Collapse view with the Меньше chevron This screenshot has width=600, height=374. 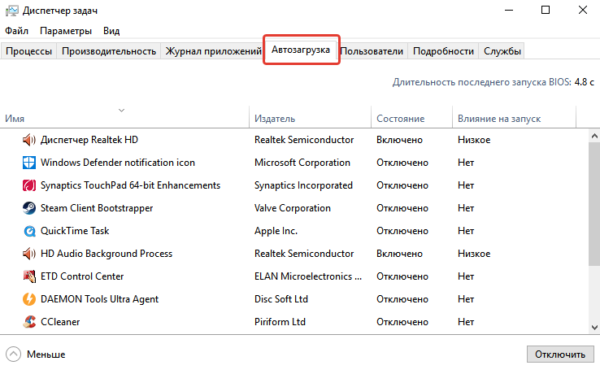tap(13, 354)
